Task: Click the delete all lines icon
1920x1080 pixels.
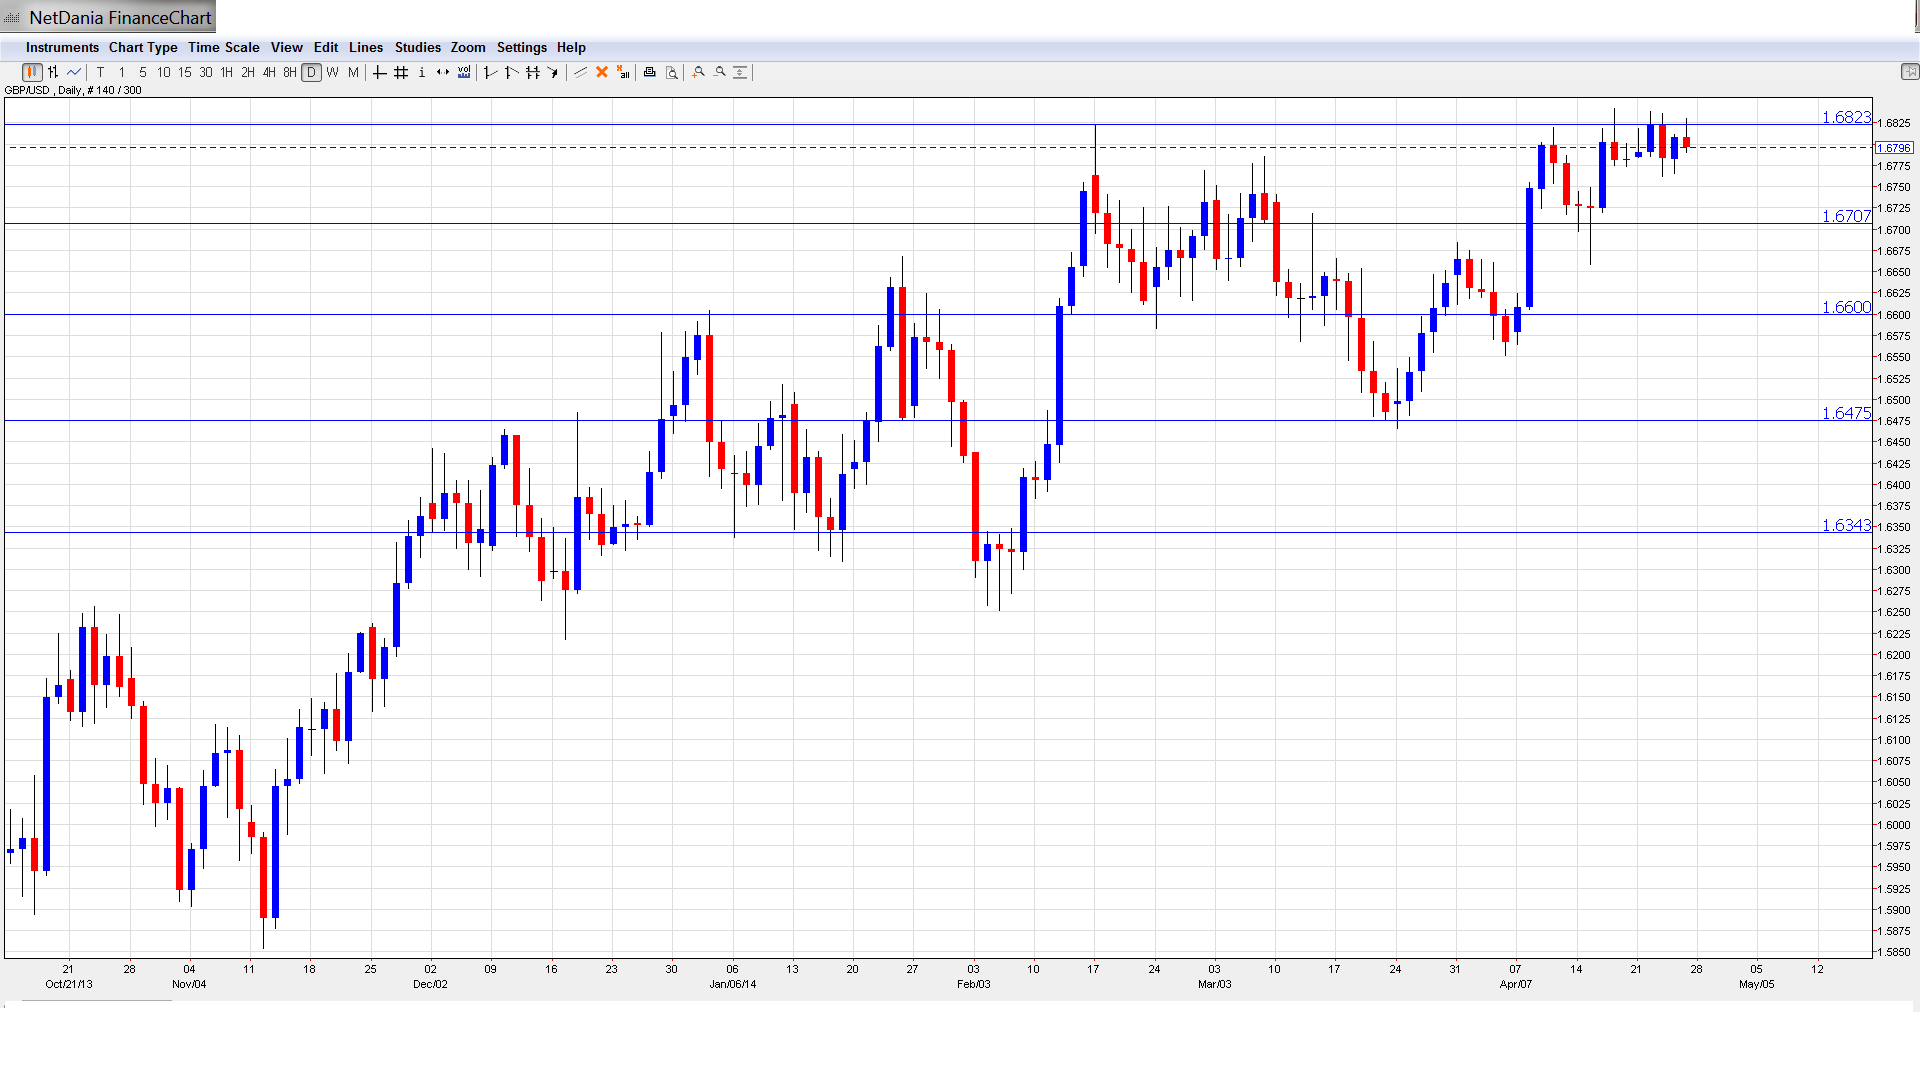Action: [623, 72]
